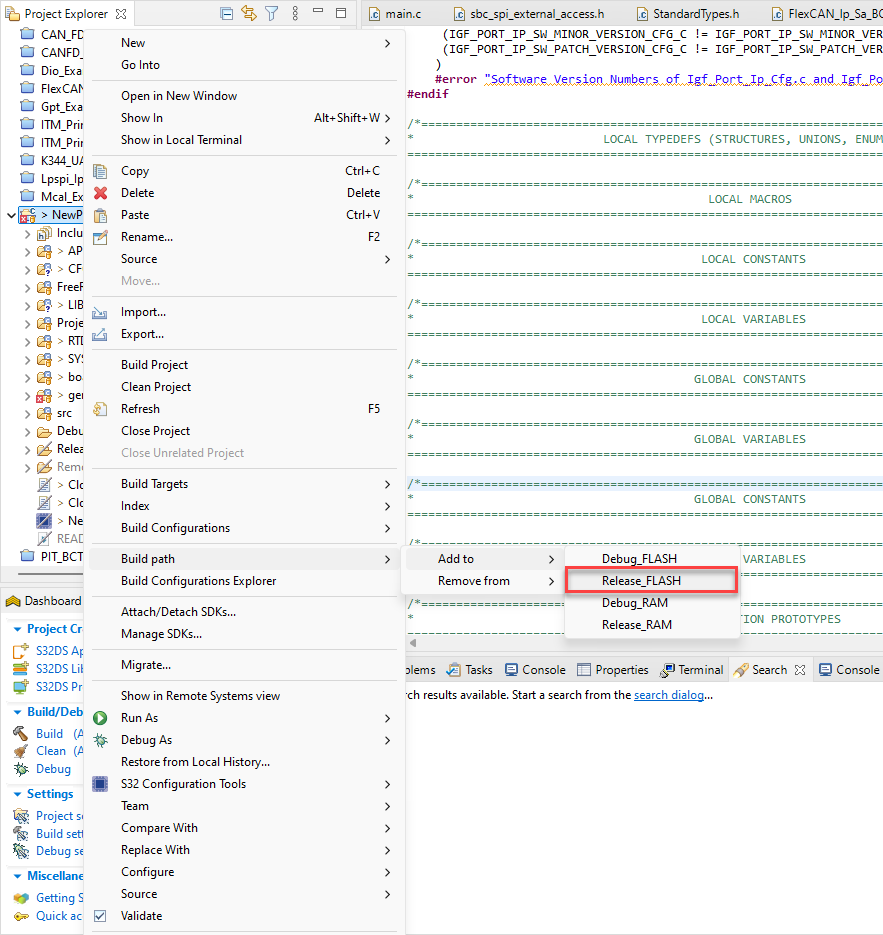
Task: Expand the src folder node
Action: (27, 413)
